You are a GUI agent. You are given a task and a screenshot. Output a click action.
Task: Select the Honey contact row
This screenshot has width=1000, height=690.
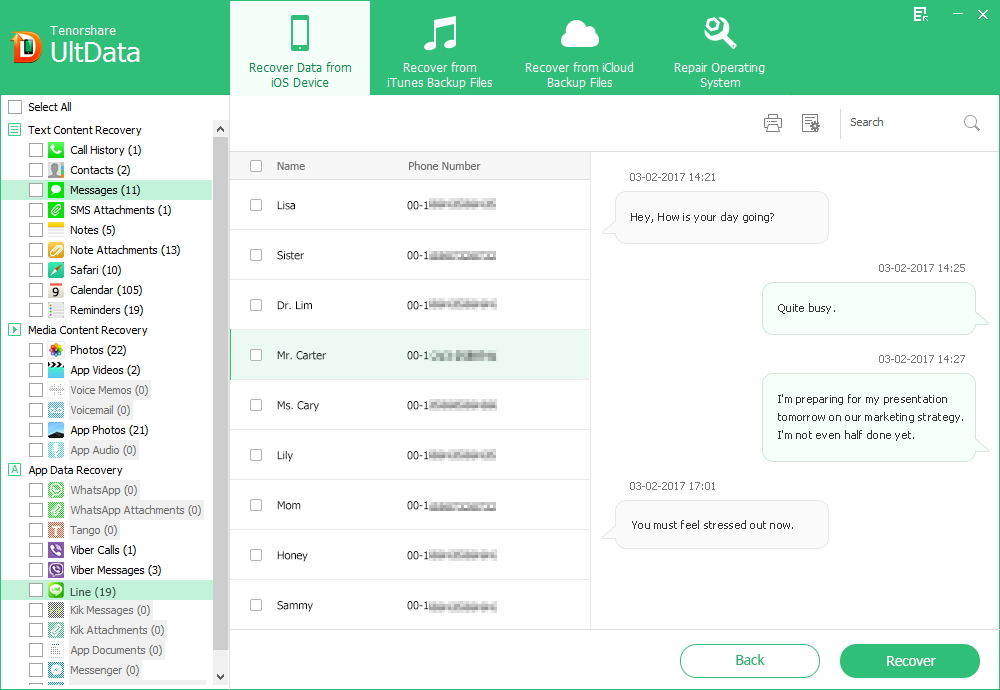pos(409,555)
